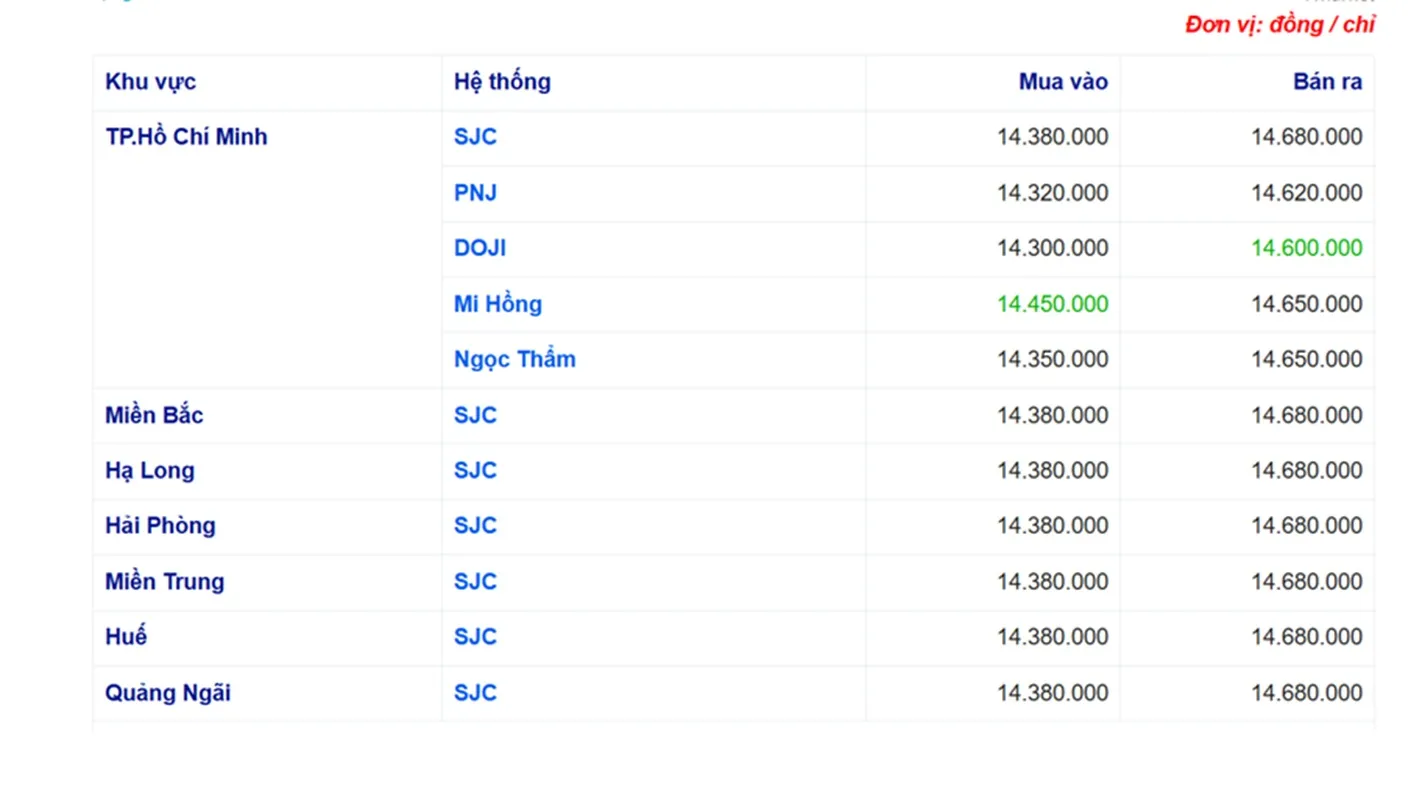Select the green Mi Hồng buy price 14.450.000
Screen dimensions: 1425x800
[1052, 304]
